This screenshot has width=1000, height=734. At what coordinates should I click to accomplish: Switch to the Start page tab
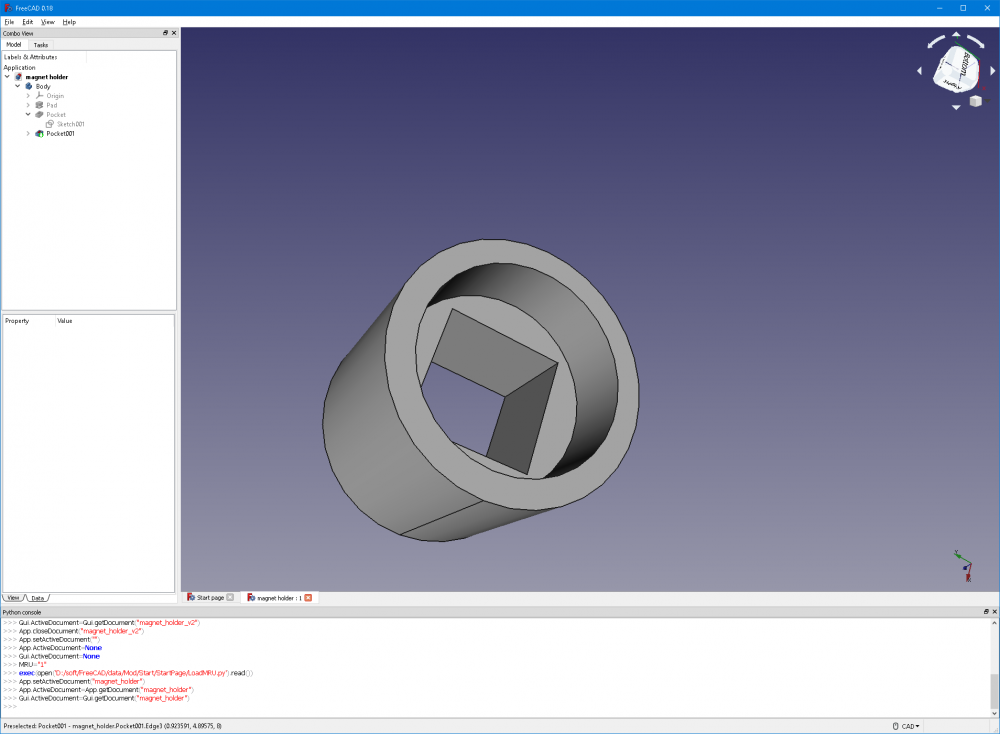(208, 597)
